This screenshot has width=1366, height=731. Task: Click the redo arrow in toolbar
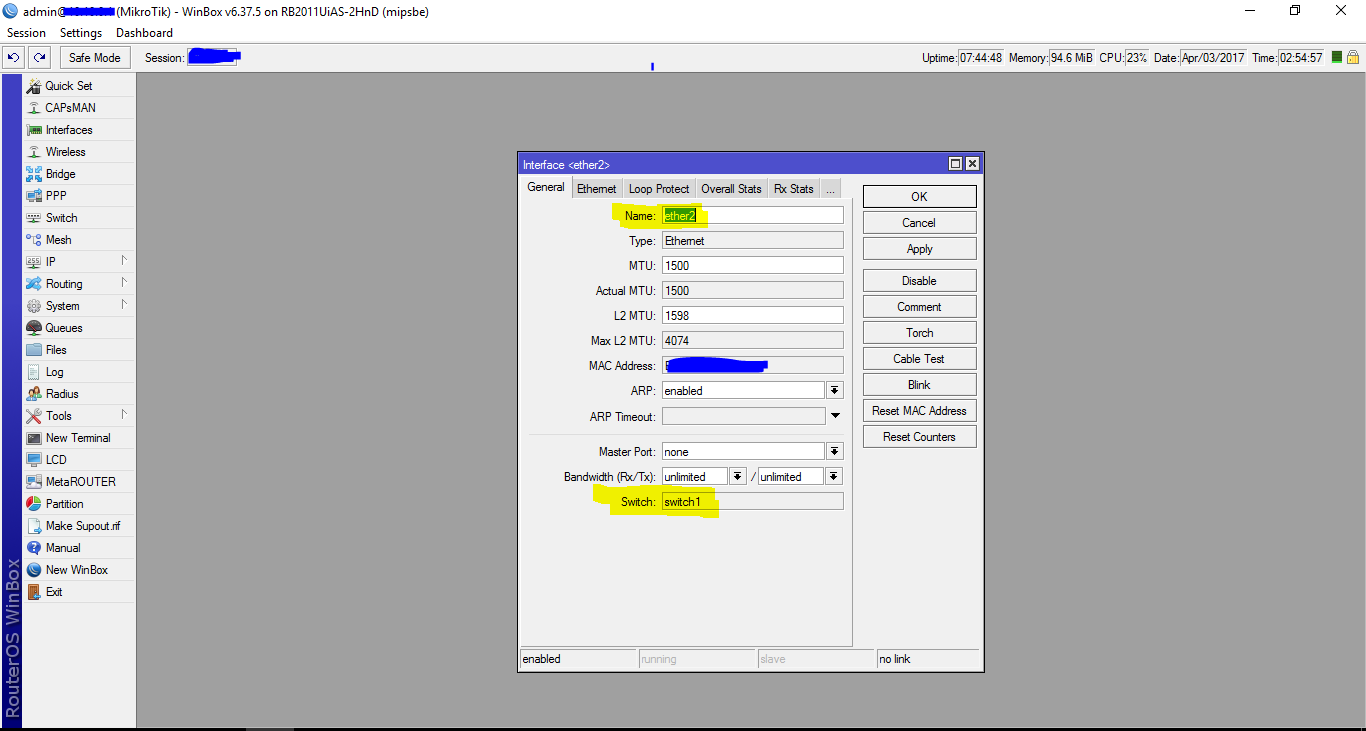point(39,58)
